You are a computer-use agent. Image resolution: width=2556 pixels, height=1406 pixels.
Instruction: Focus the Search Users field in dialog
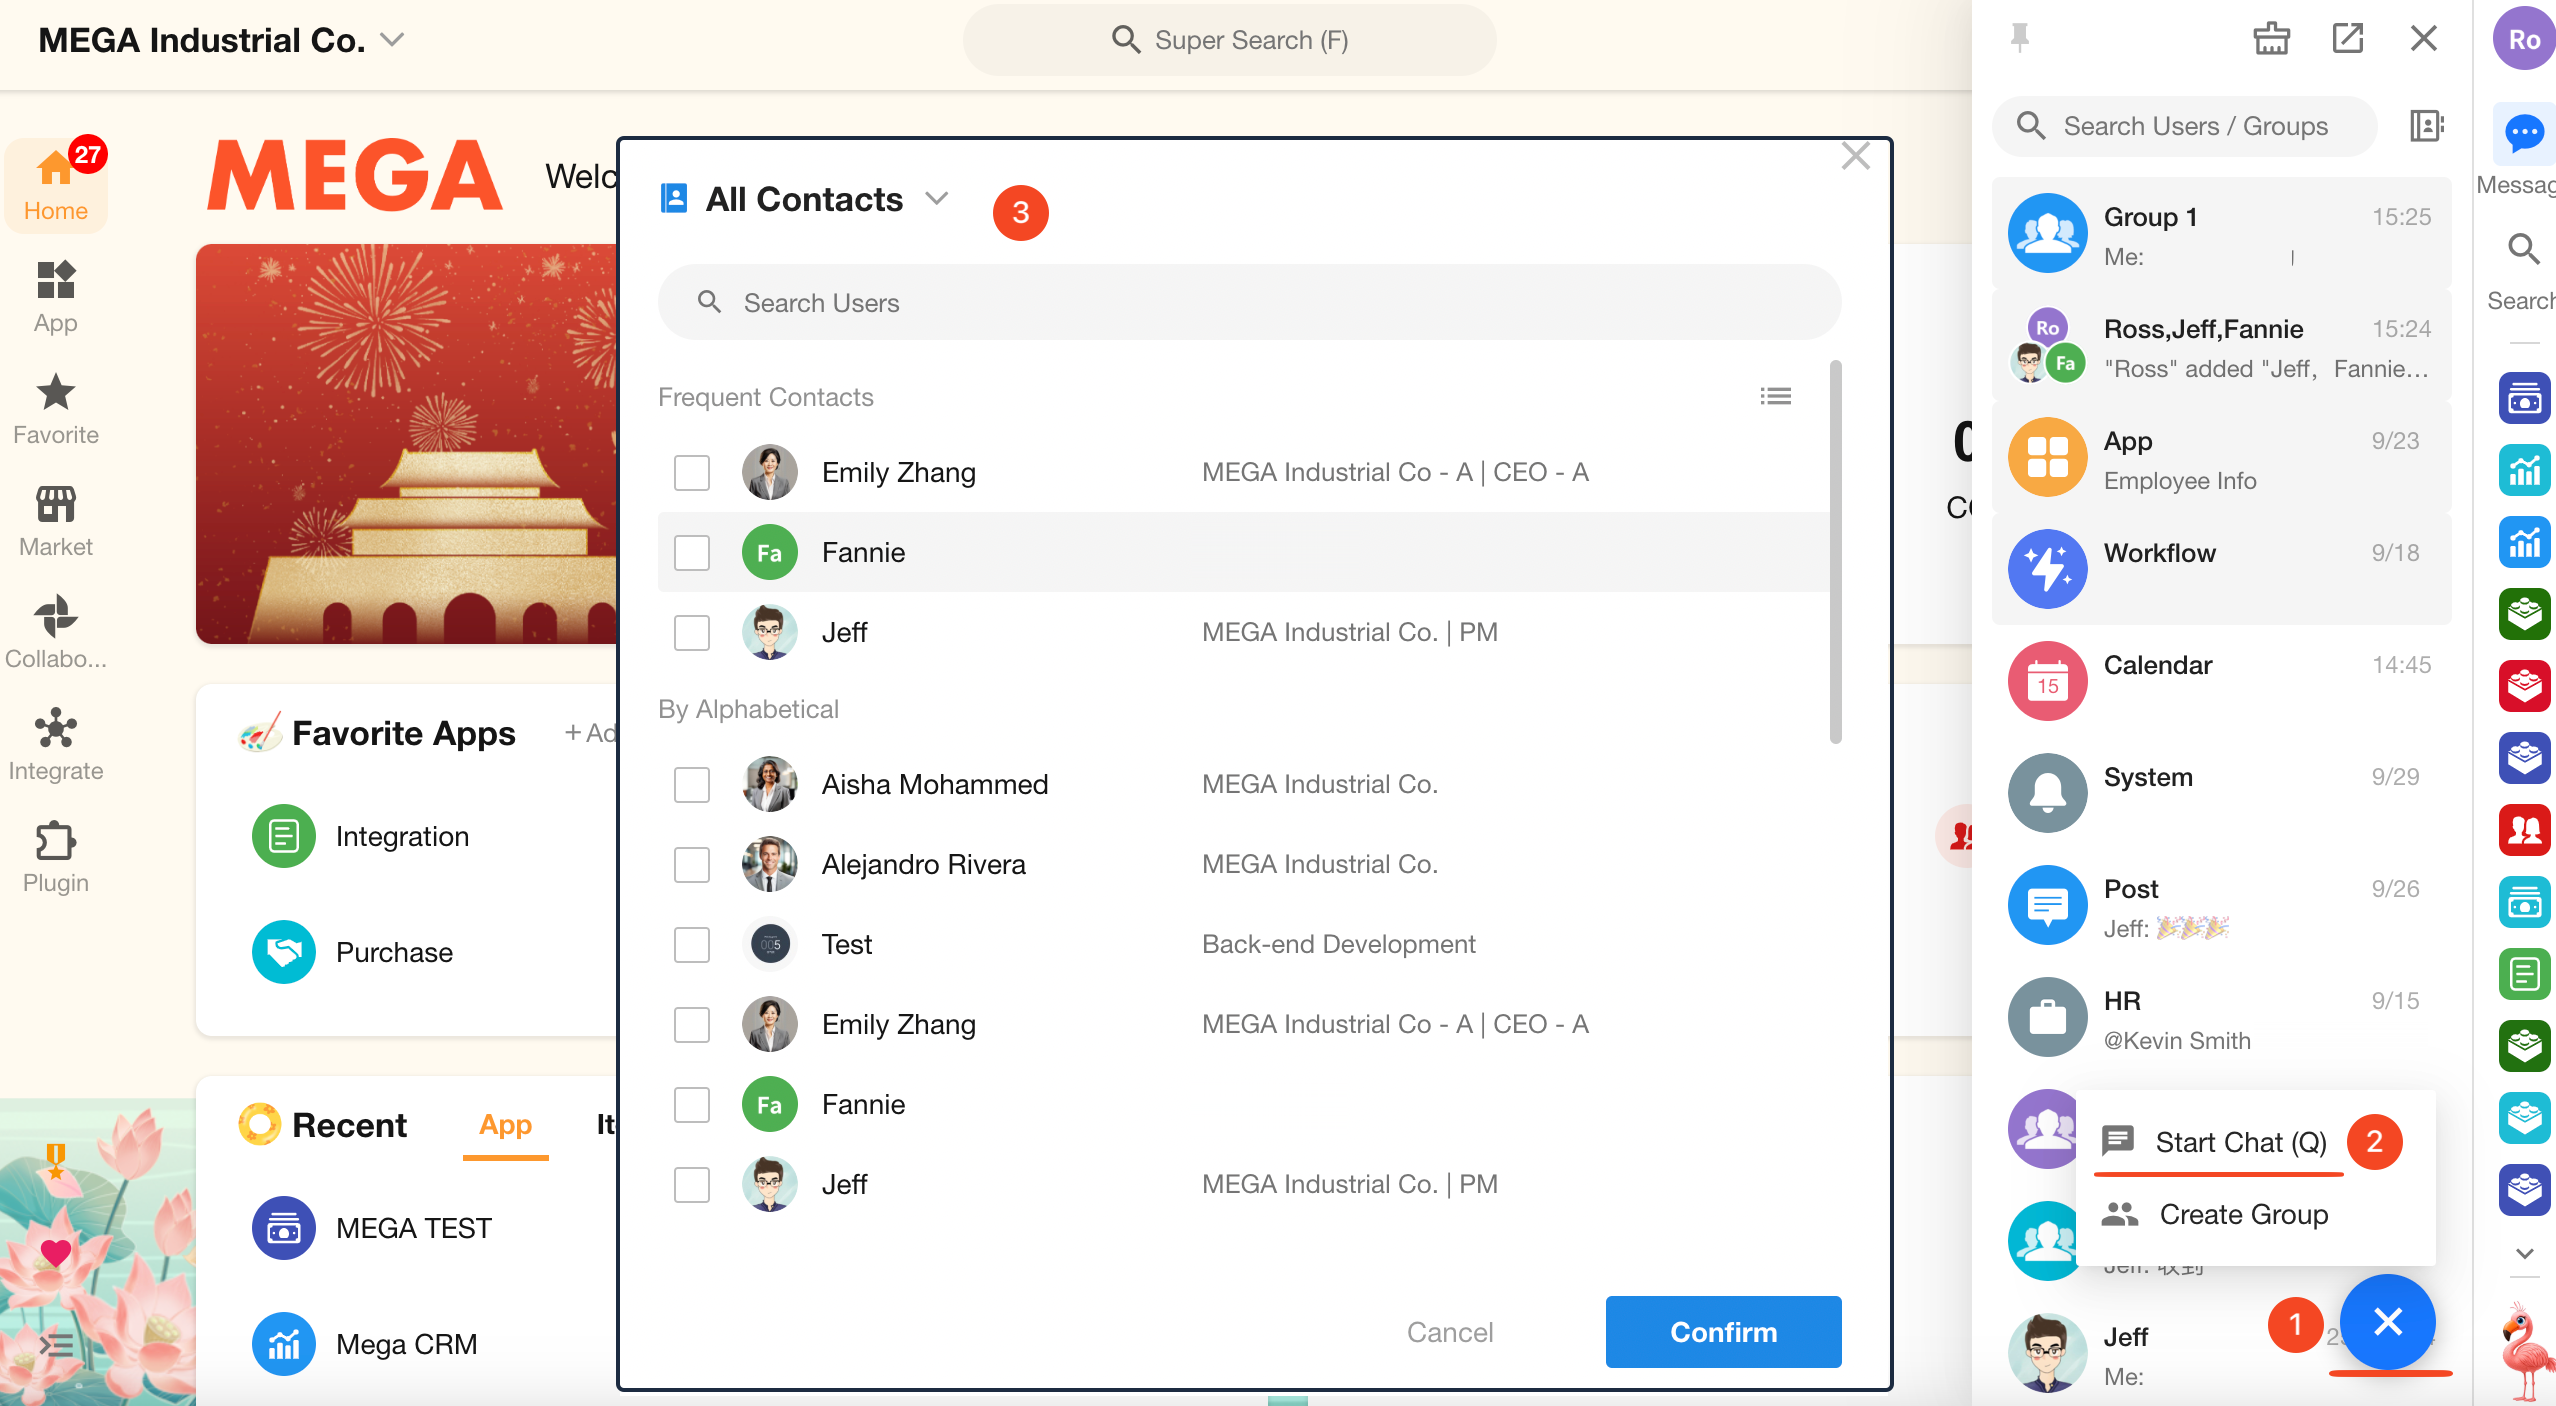(1248, 303)
